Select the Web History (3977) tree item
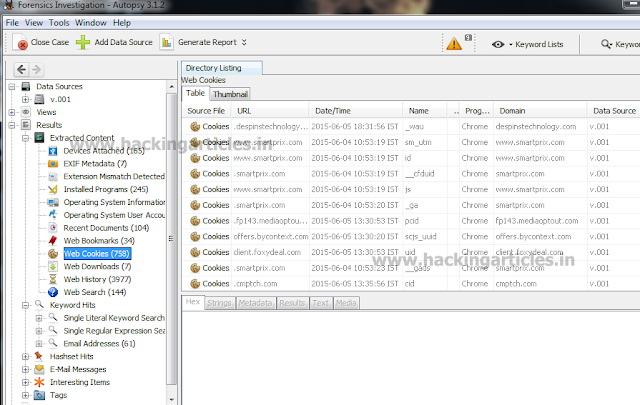This screenshot has height=405, width=640. click(97, 279)
